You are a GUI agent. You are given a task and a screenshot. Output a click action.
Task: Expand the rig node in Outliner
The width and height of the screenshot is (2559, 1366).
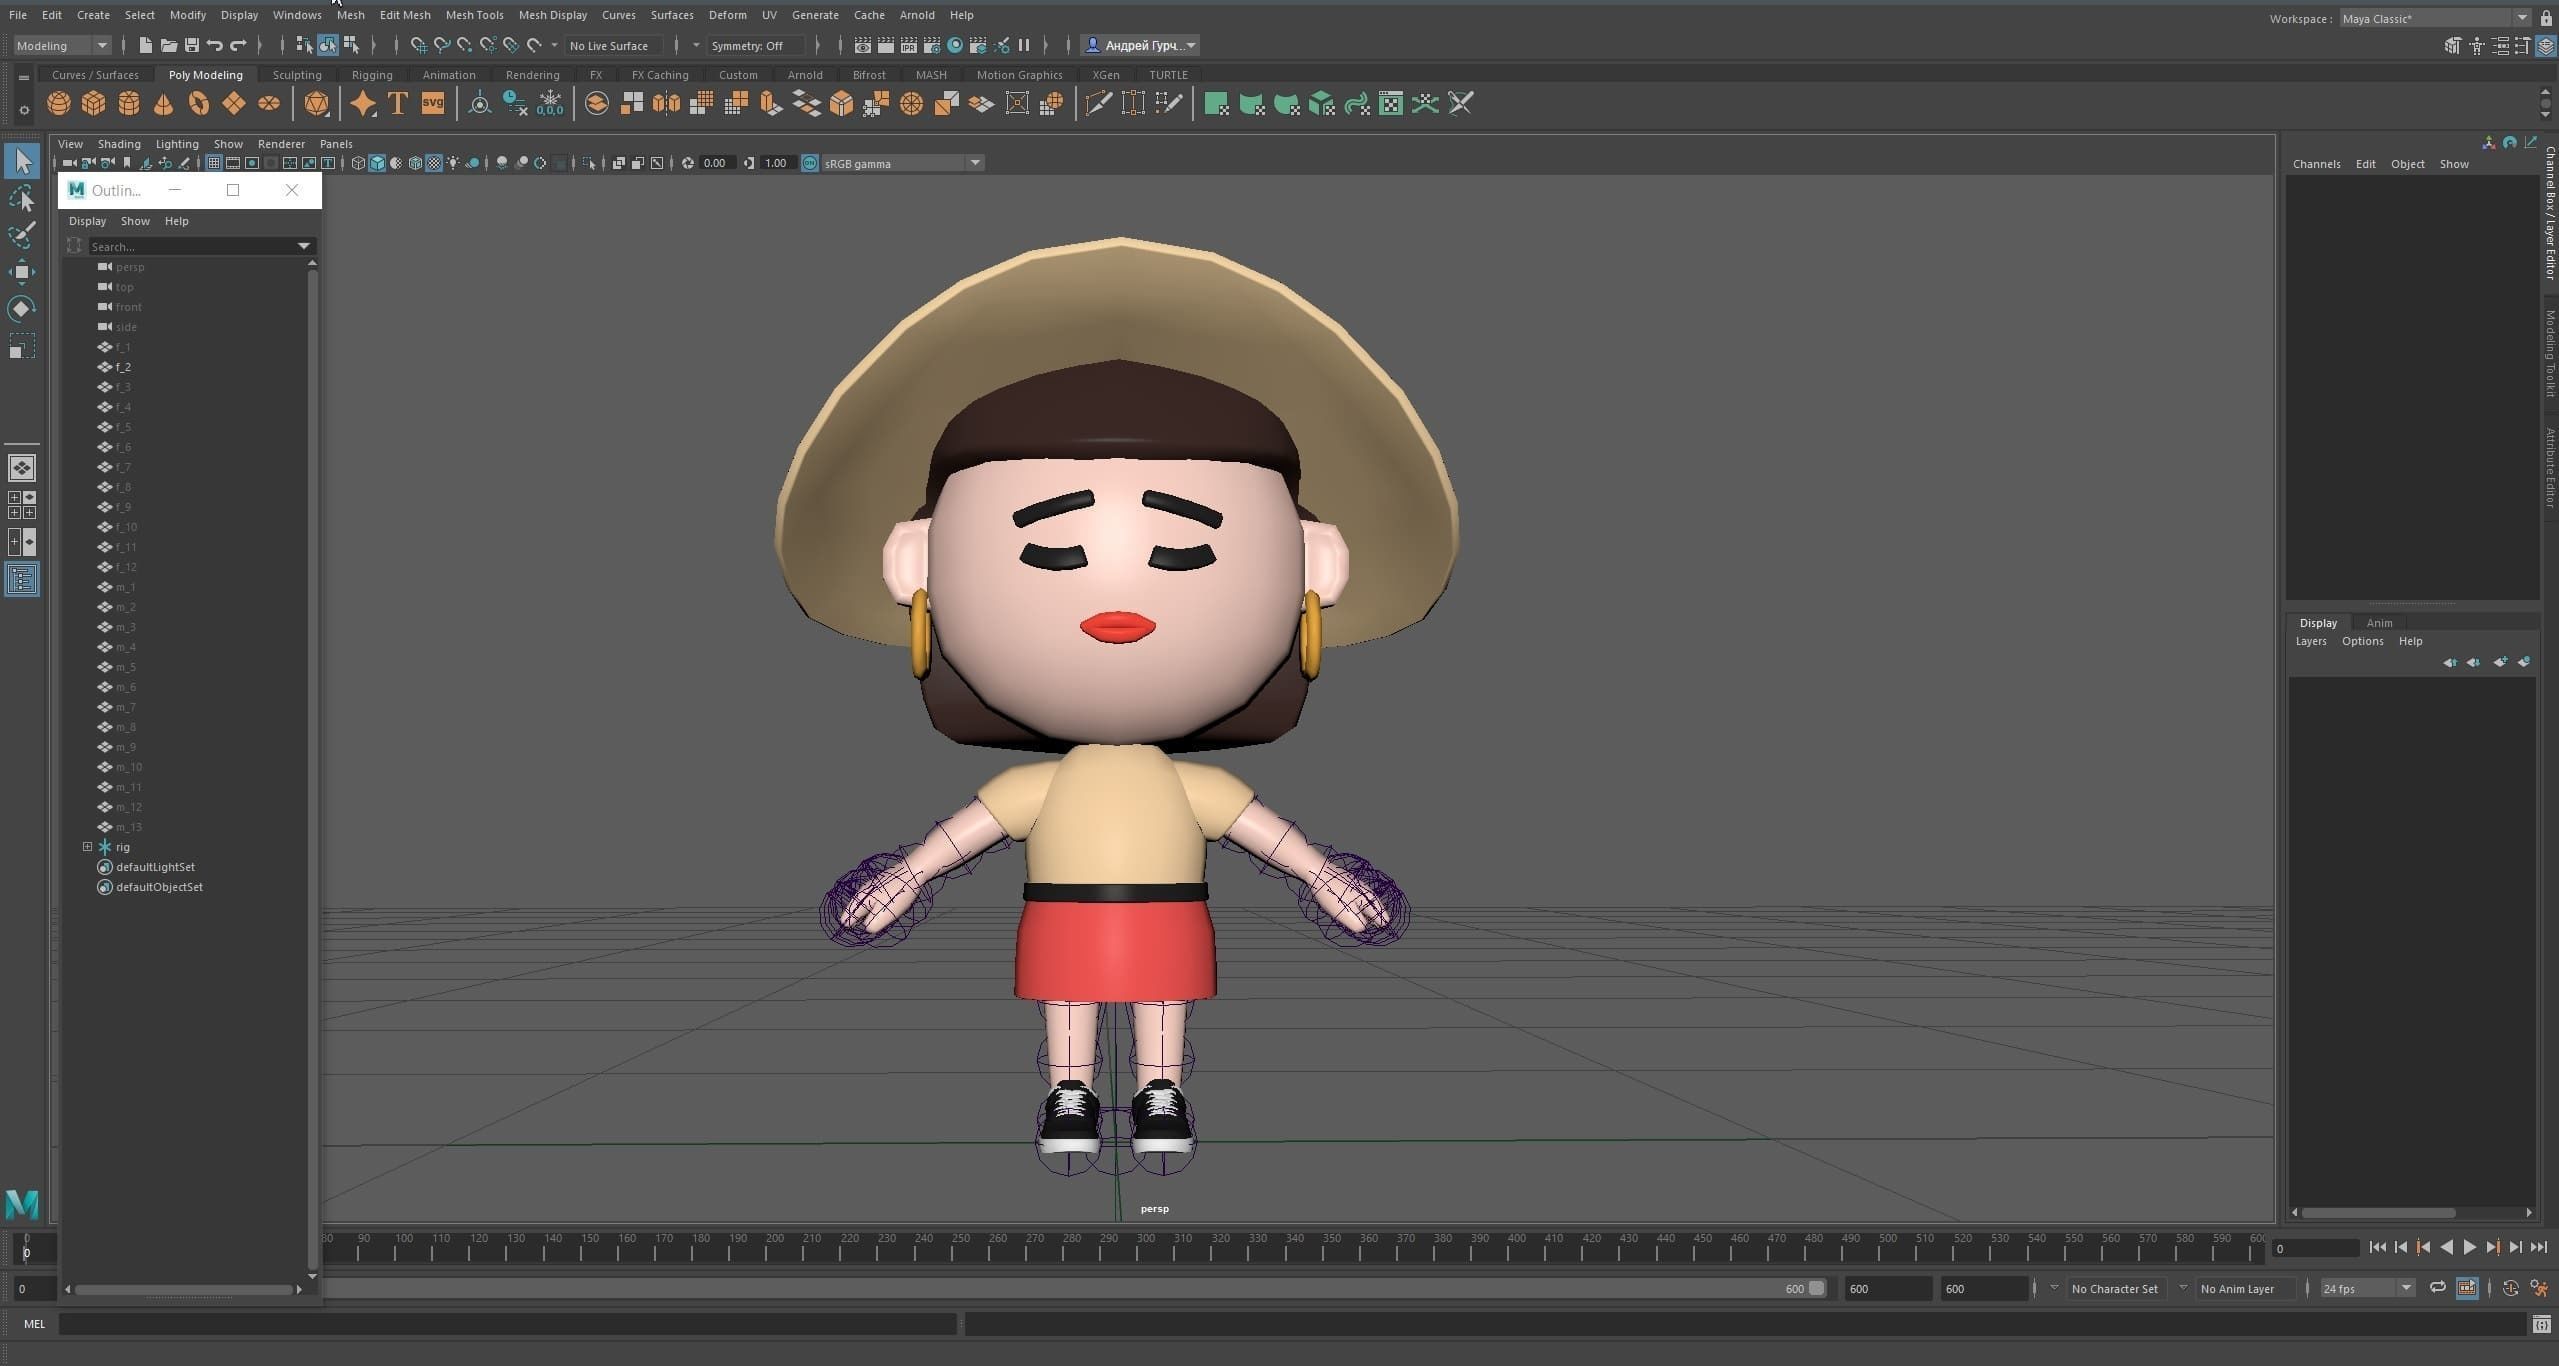pyautogui.click(x=88, y=847)
